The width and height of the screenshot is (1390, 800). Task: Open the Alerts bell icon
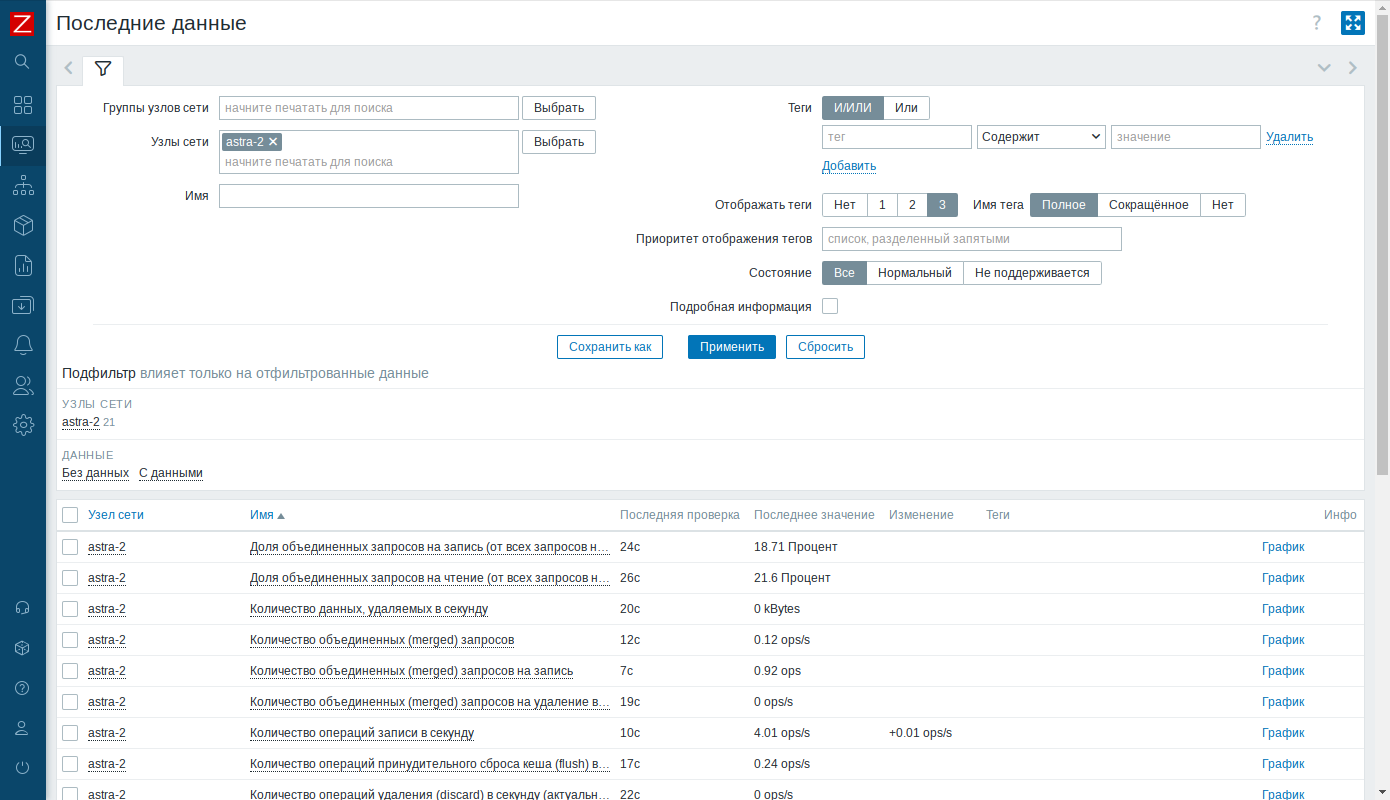pyautogui.click(x=22, y=345)
